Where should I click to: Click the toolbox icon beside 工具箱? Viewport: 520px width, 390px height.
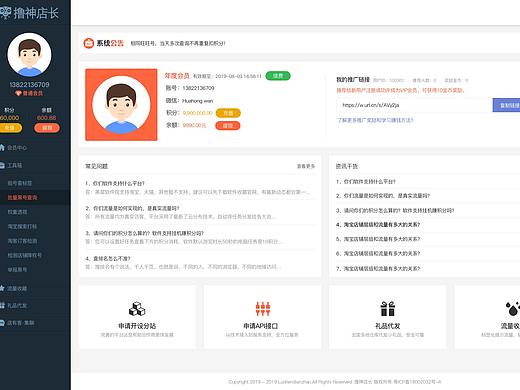pos(2,165)
